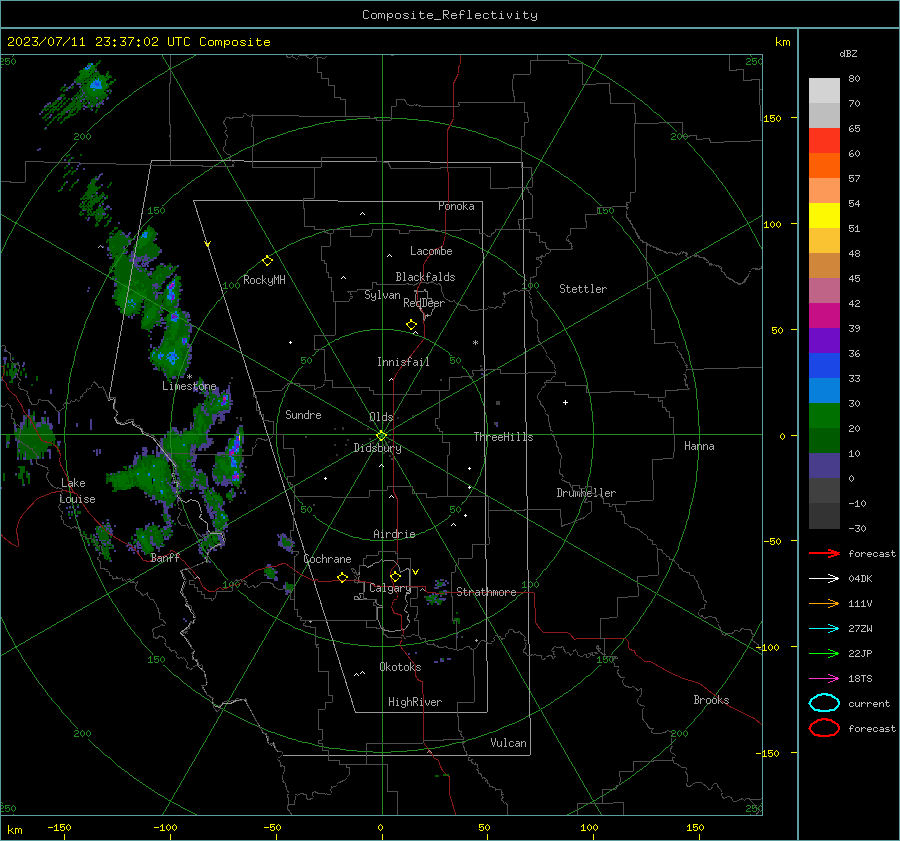Click the Airdrie city label
Image resolution: width=900 pixels, height=841 pixels.
pyautogui.click(x=394, y=534)
